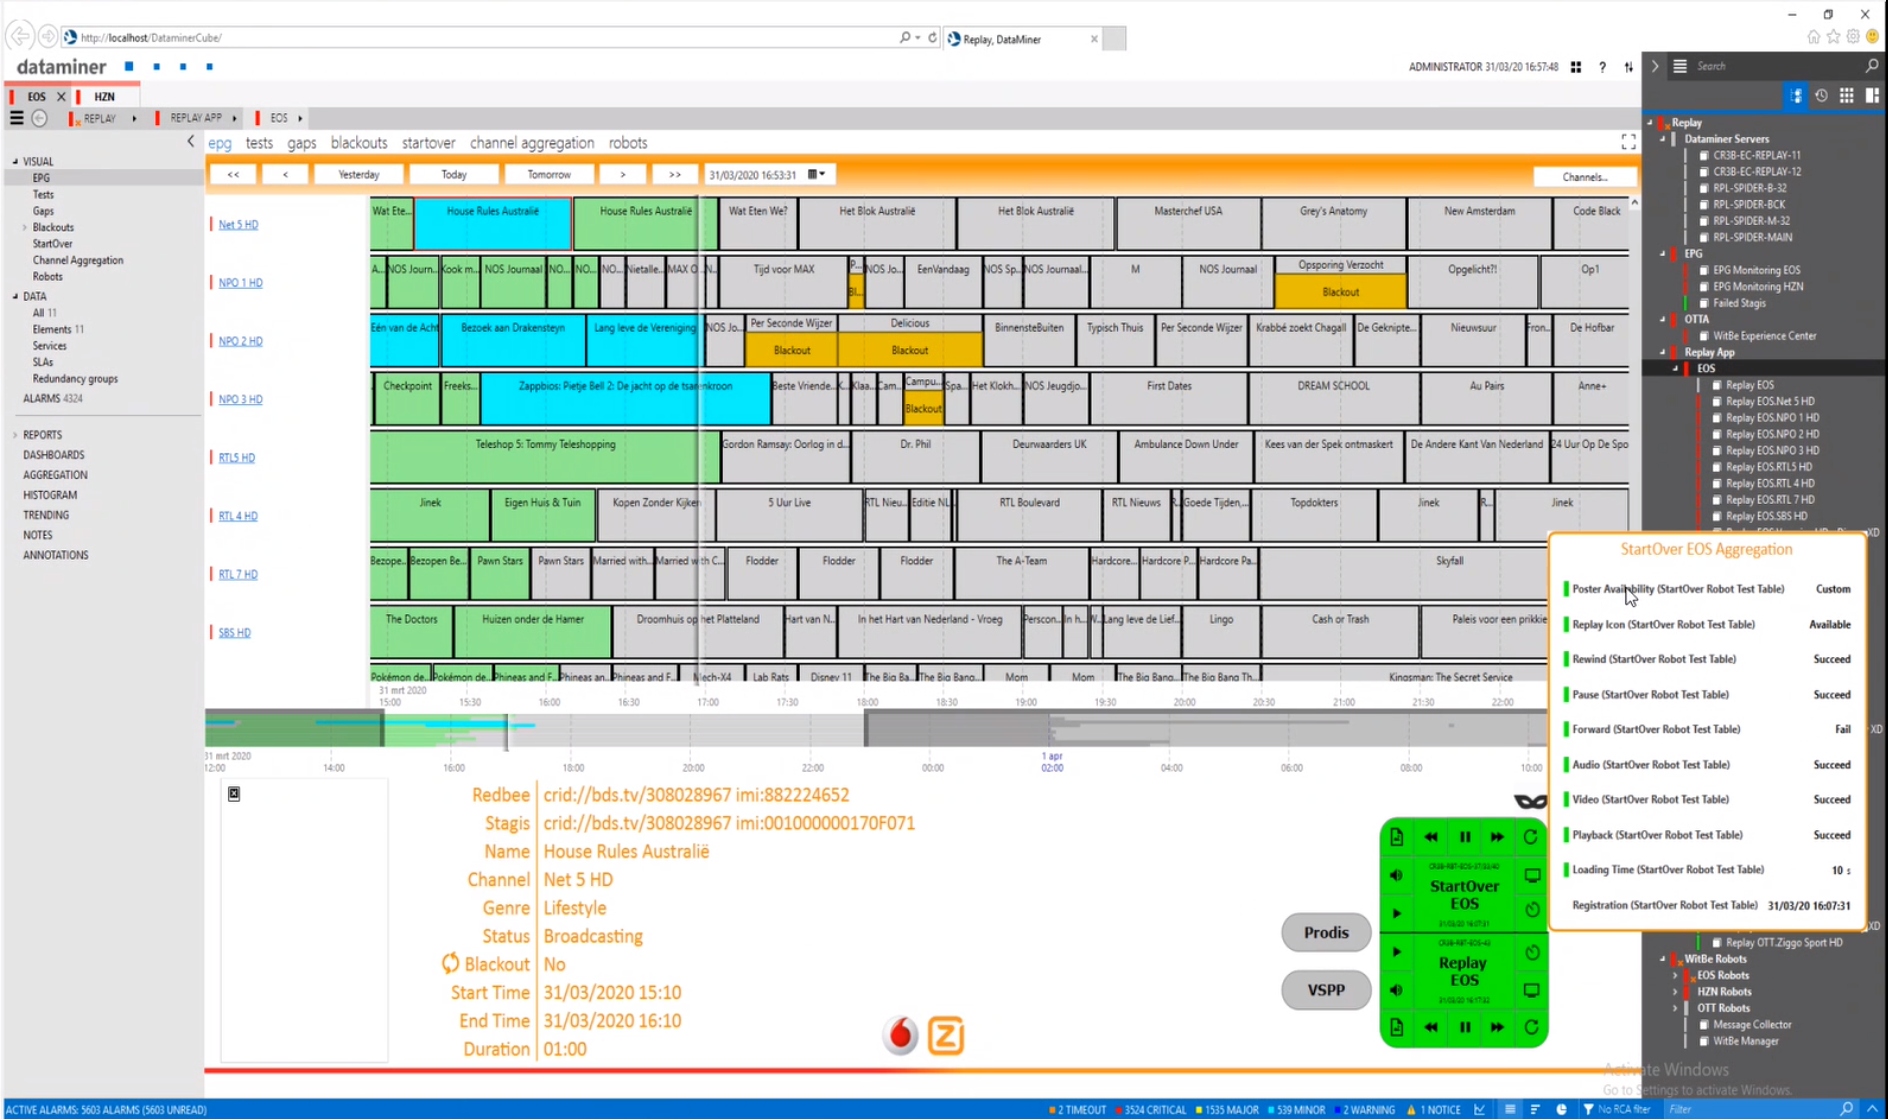Click the pie chart icon in alarm bar
This screenshot has width=1888, height=1119.
(x=1561, y=1109)
